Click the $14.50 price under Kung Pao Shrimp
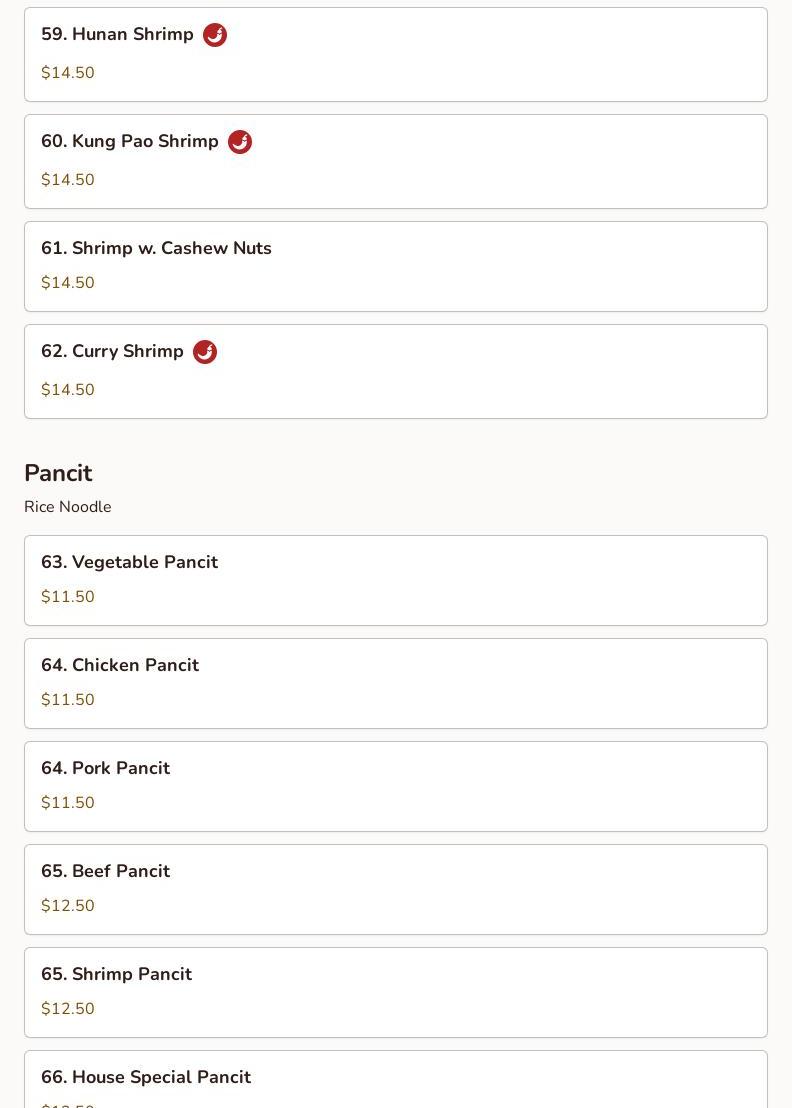Viewport: 792px width, 1108px height. [x=68, y=180]
